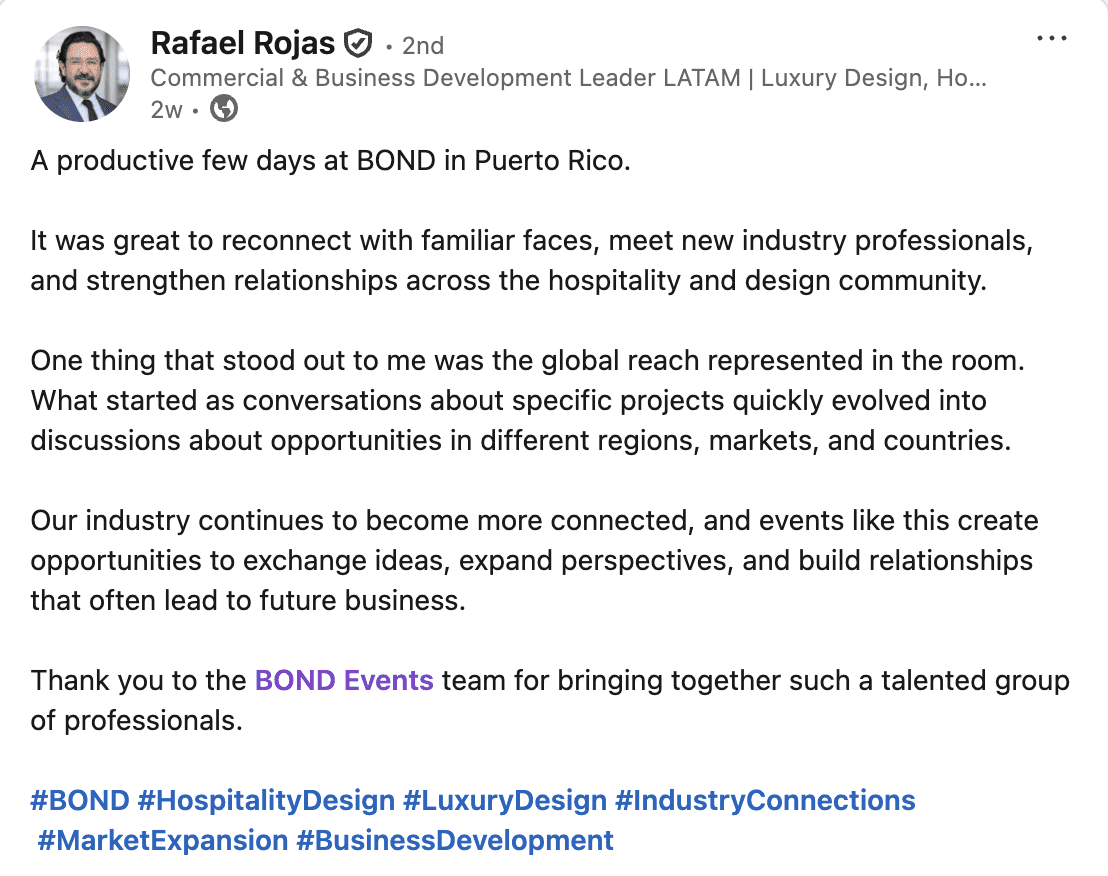This screenshot has width=1108, height=876.
Task: Open the #IndustryConnections hashtag
Action: click(765, 800)
